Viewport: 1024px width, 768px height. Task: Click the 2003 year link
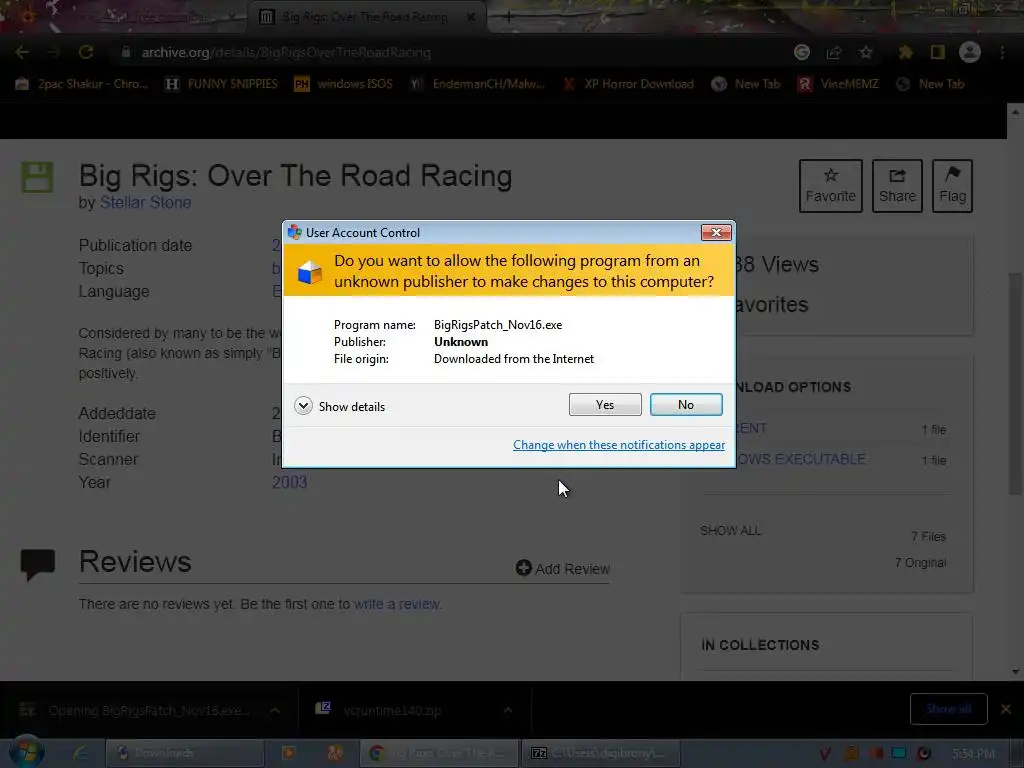pos(289,482)
